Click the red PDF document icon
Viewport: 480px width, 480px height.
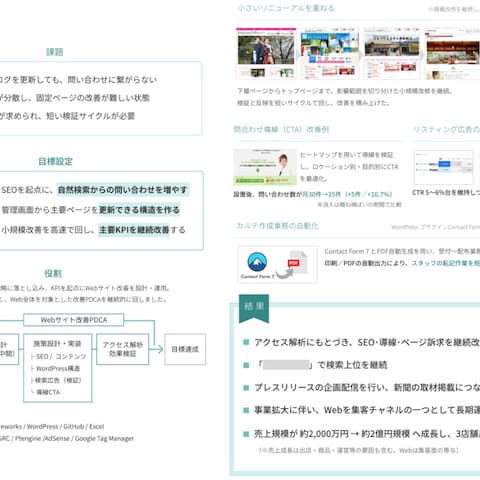297,262
